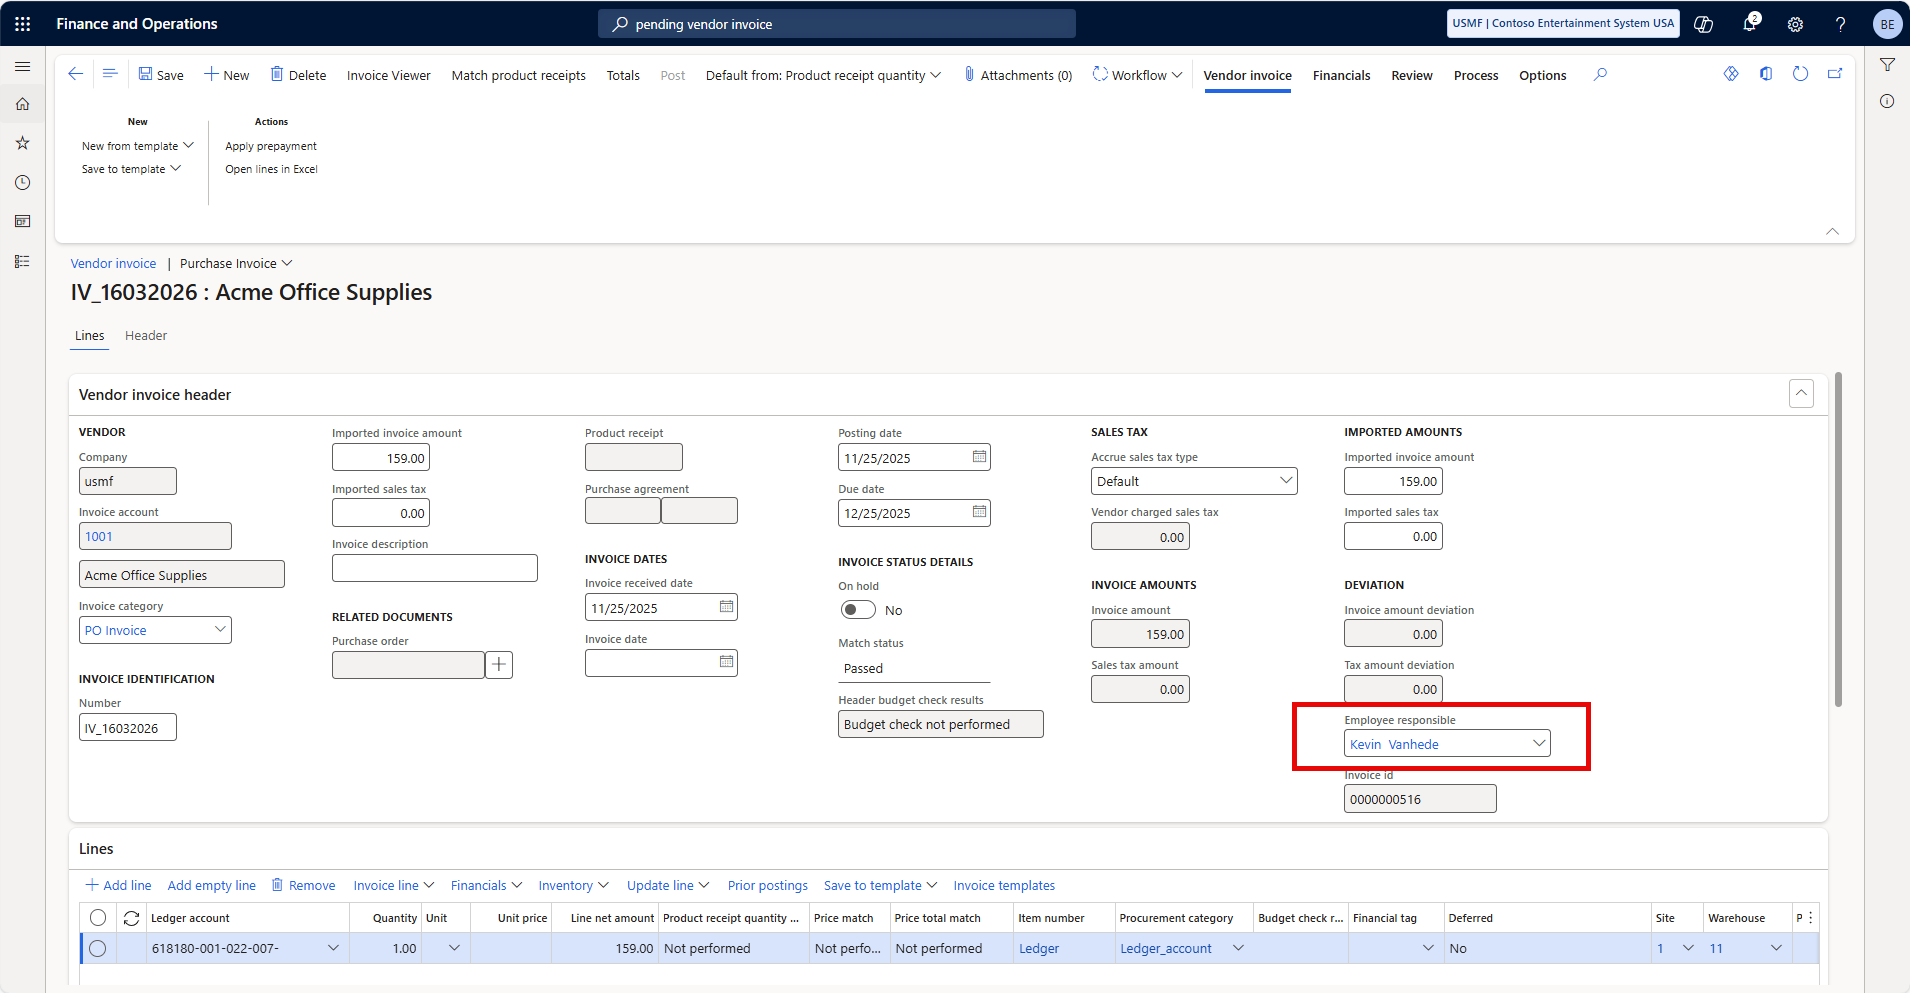Click the Invoice description field
Viewport: 1910px width, 993px height.
pyautogui.click(x=435, y=568)
